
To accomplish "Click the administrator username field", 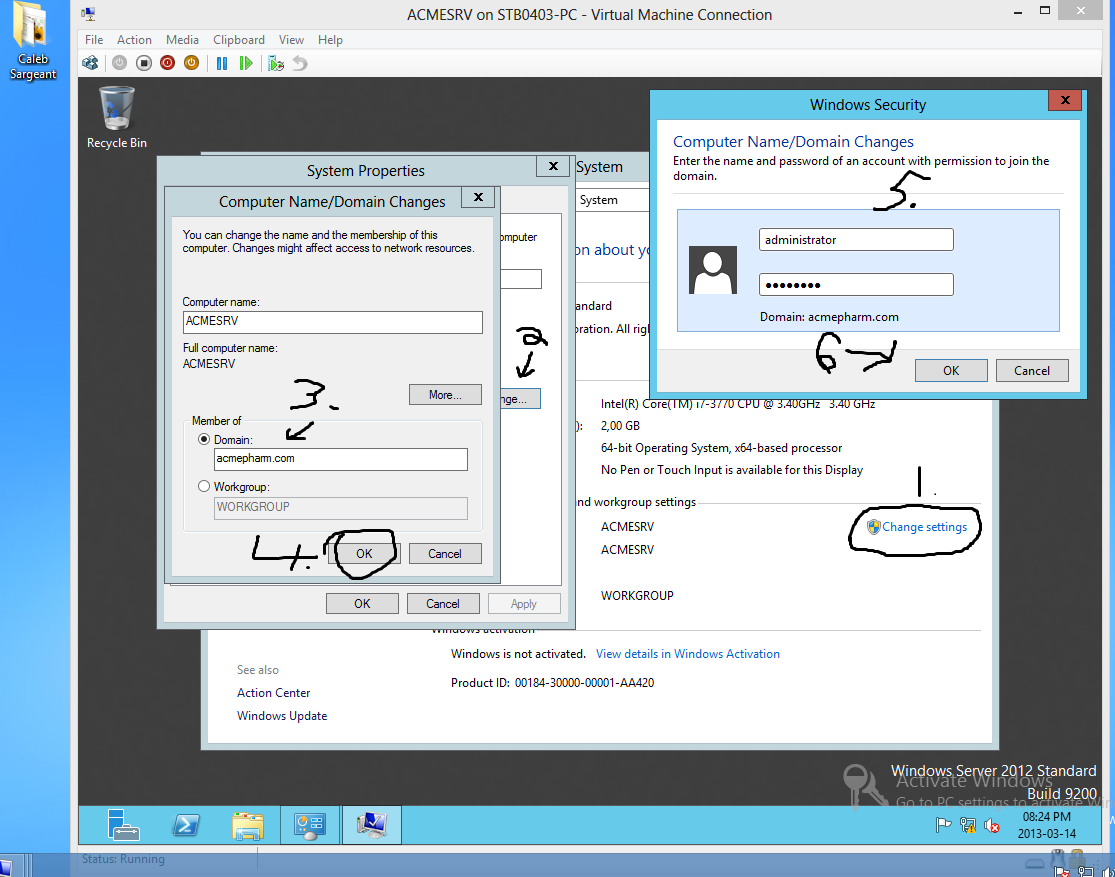I will (856, 240).
